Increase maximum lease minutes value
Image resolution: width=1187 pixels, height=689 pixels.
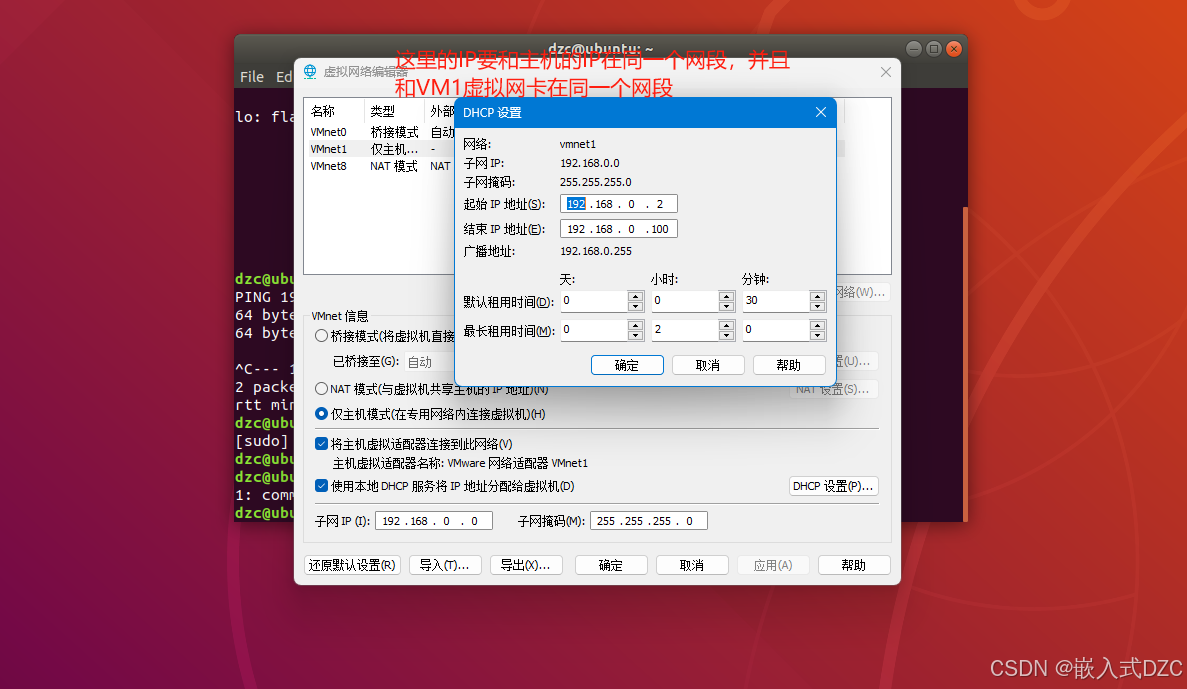(x=818, y=325)
